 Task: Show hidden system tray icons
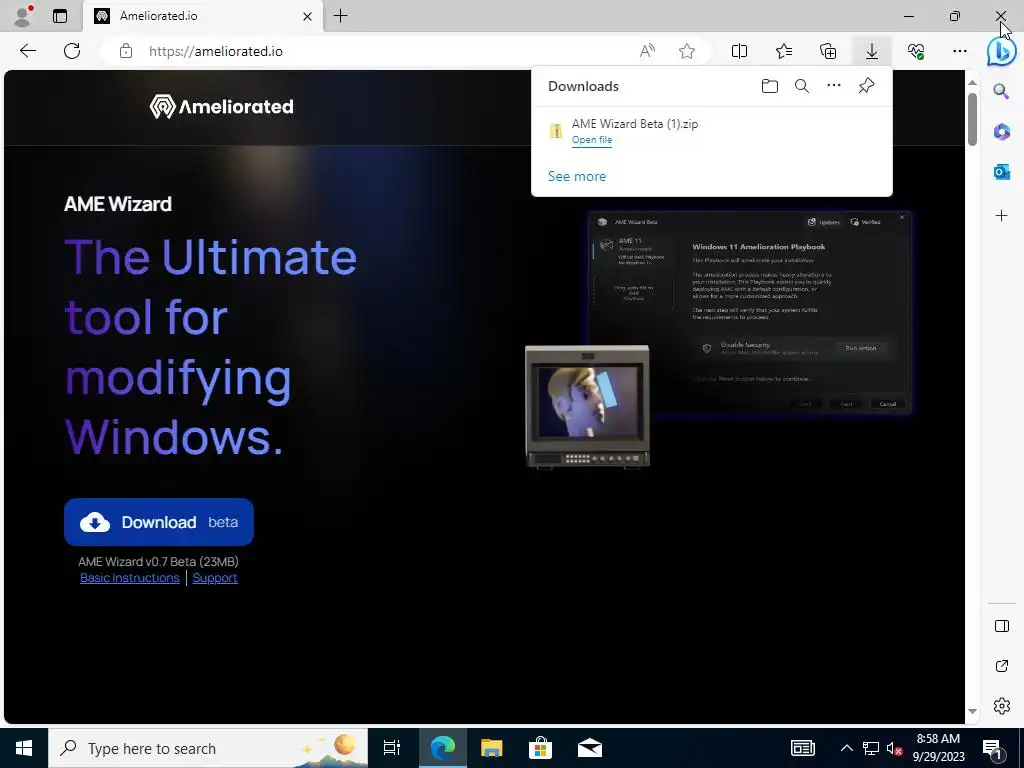pyautogui.click(x=846, y=748)
